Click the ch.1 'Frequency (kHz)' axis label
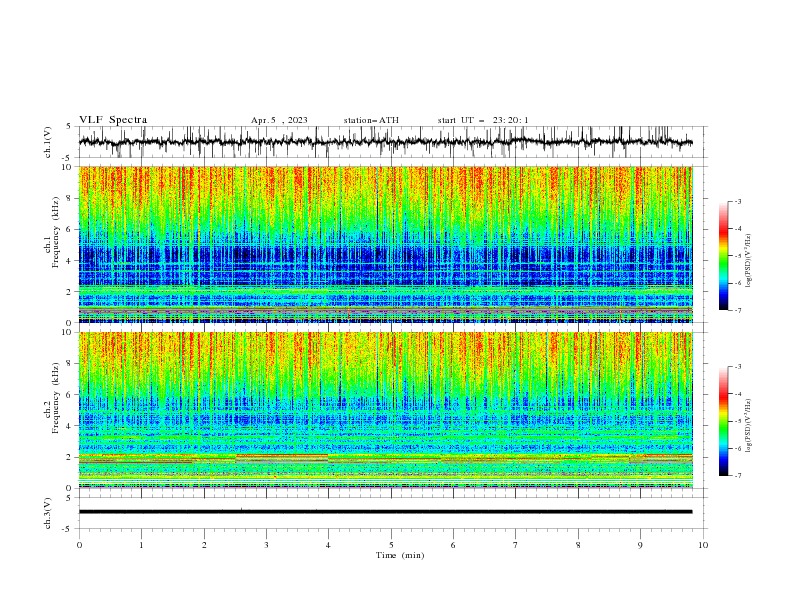This screenshot has height=612, width=792. (x=55, y=232)
